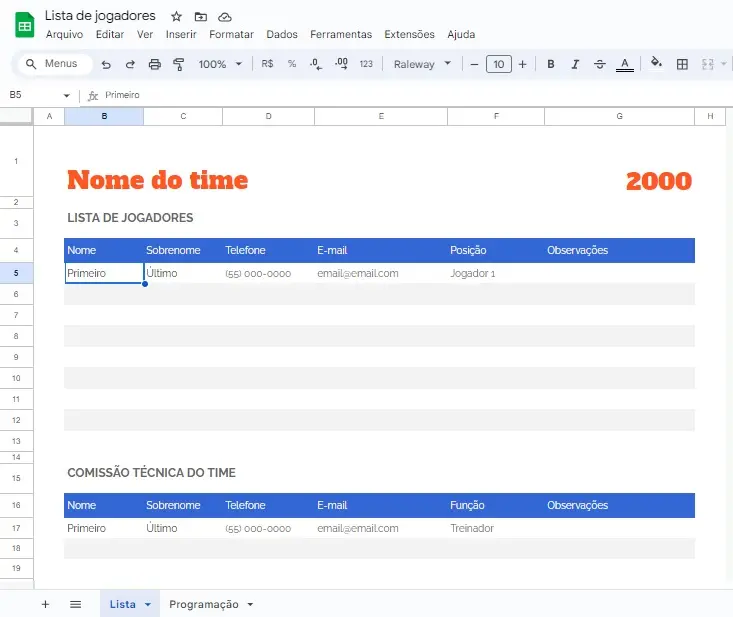The width and height of the screenshot is (733, 617).
Task: Switch to the Lista sheet tab
Action: 122,604
